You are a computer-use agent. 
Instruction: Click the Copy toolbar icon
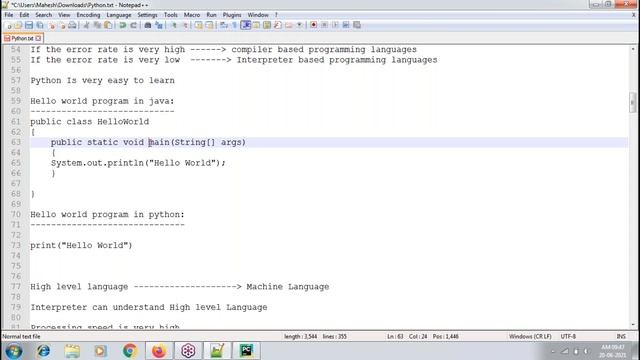(97, 25)
